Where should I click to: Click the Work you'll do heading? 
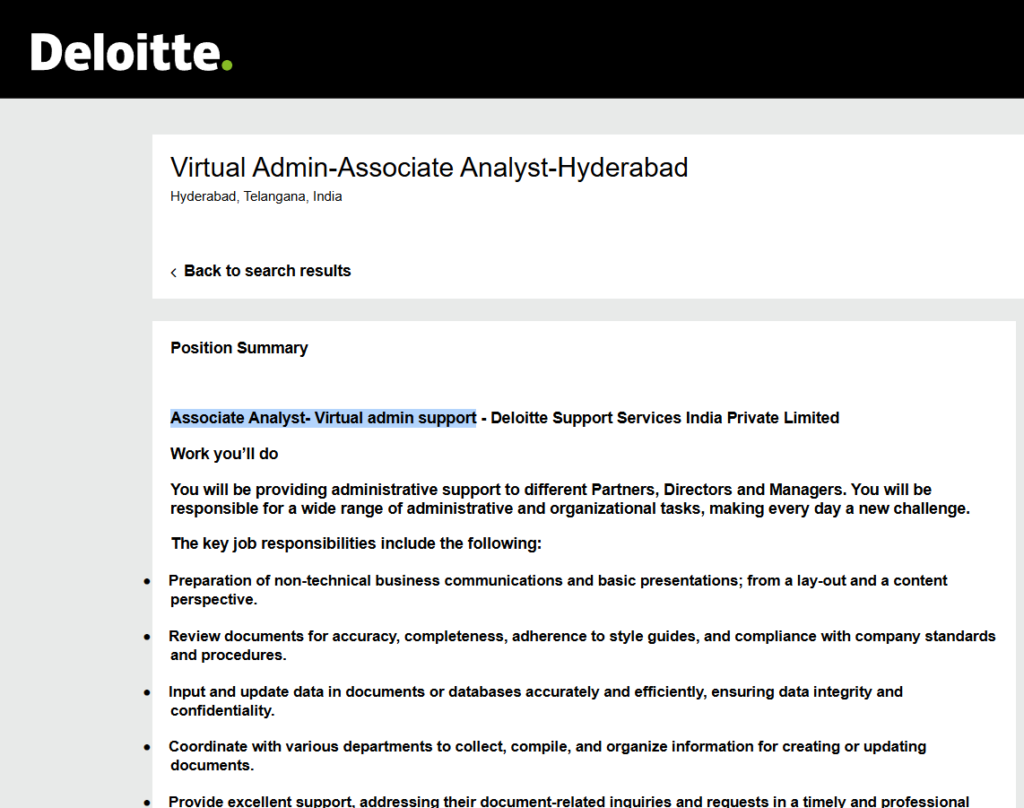point(224,454)
